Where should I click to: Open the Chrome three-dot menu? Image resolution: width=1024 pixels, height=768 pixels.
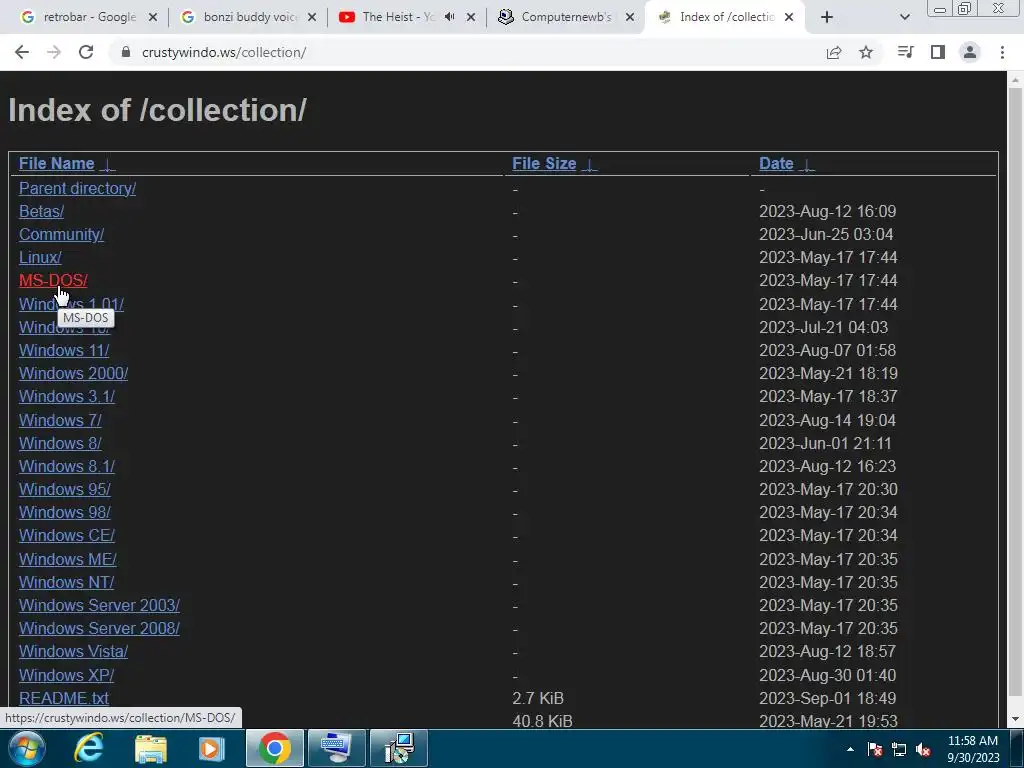(1002, 52)
